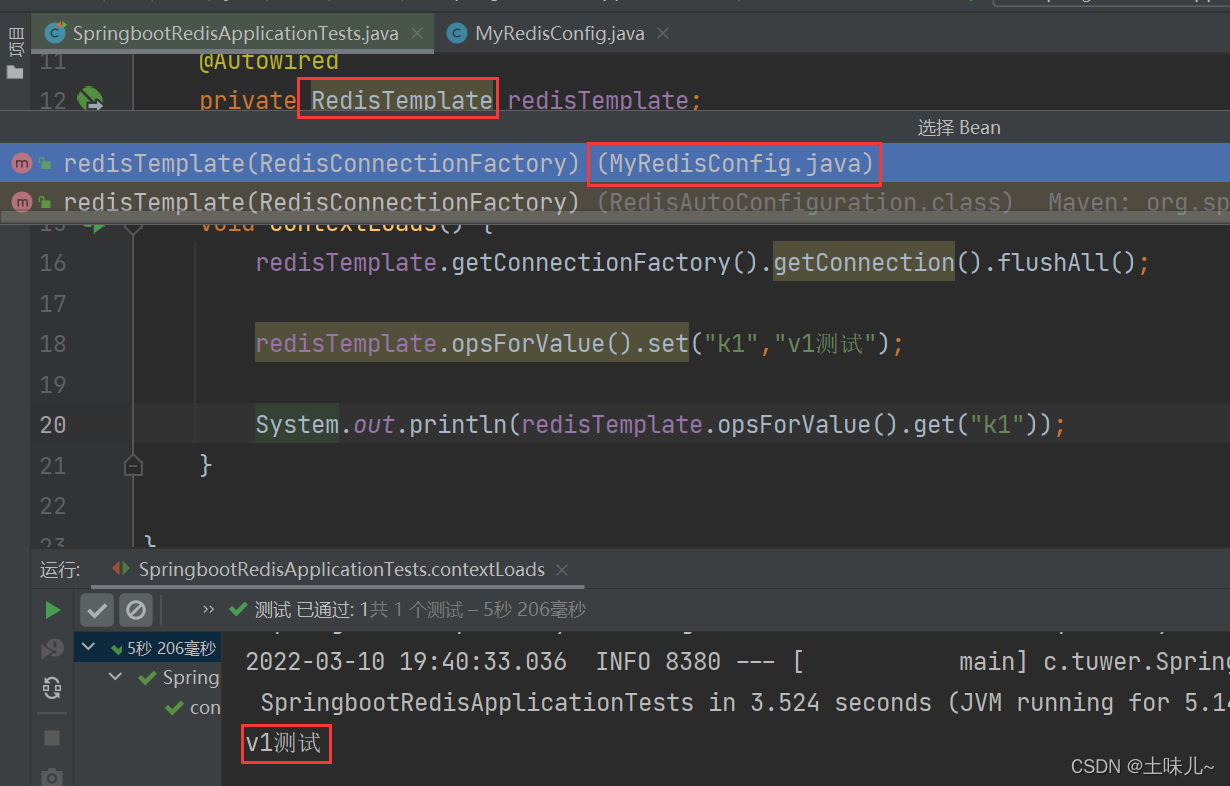This screenshot has width=1230, height=786.
Task: Rerun the test with the green Run icon
Action: pos(52,609)
